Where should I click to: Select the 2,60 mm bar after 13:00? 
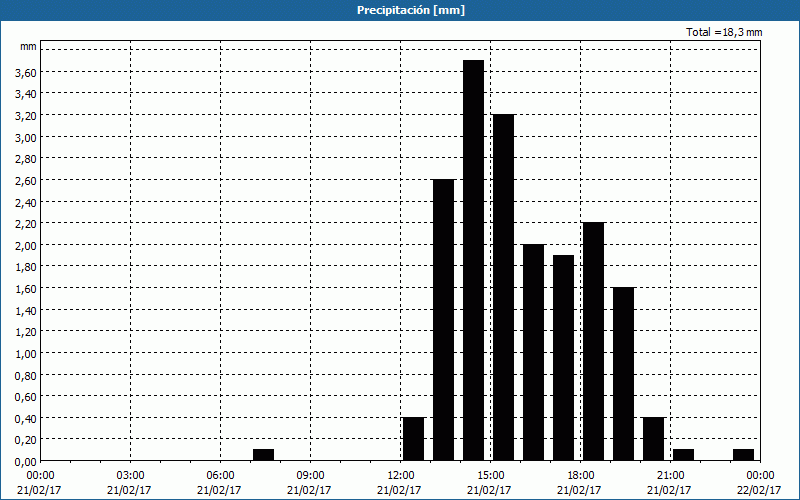click(x=443, y=320)
